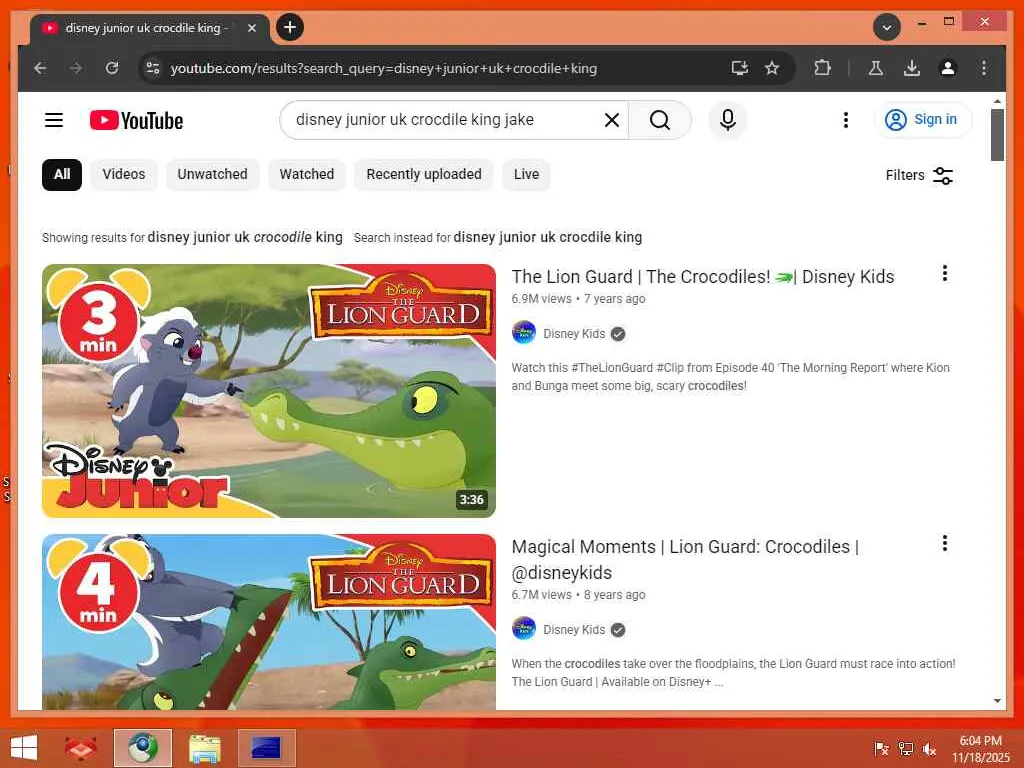Open the 4 min Lion Guard thumbnail
This screenshot has width=1024, height=768.
[x=269, y=622]
